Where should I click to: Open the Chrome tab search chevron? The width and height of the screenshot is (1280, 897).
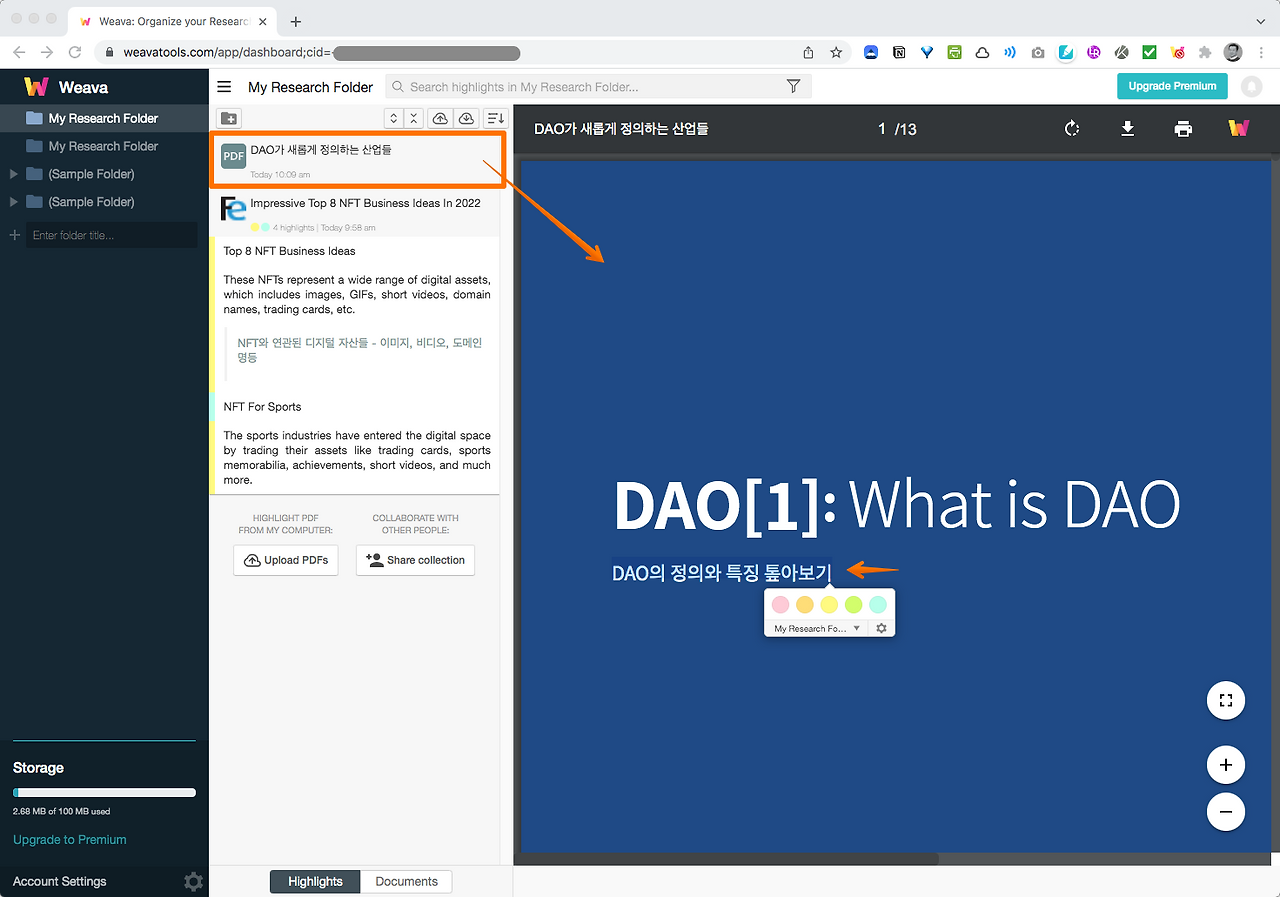tap(1260, 21)
